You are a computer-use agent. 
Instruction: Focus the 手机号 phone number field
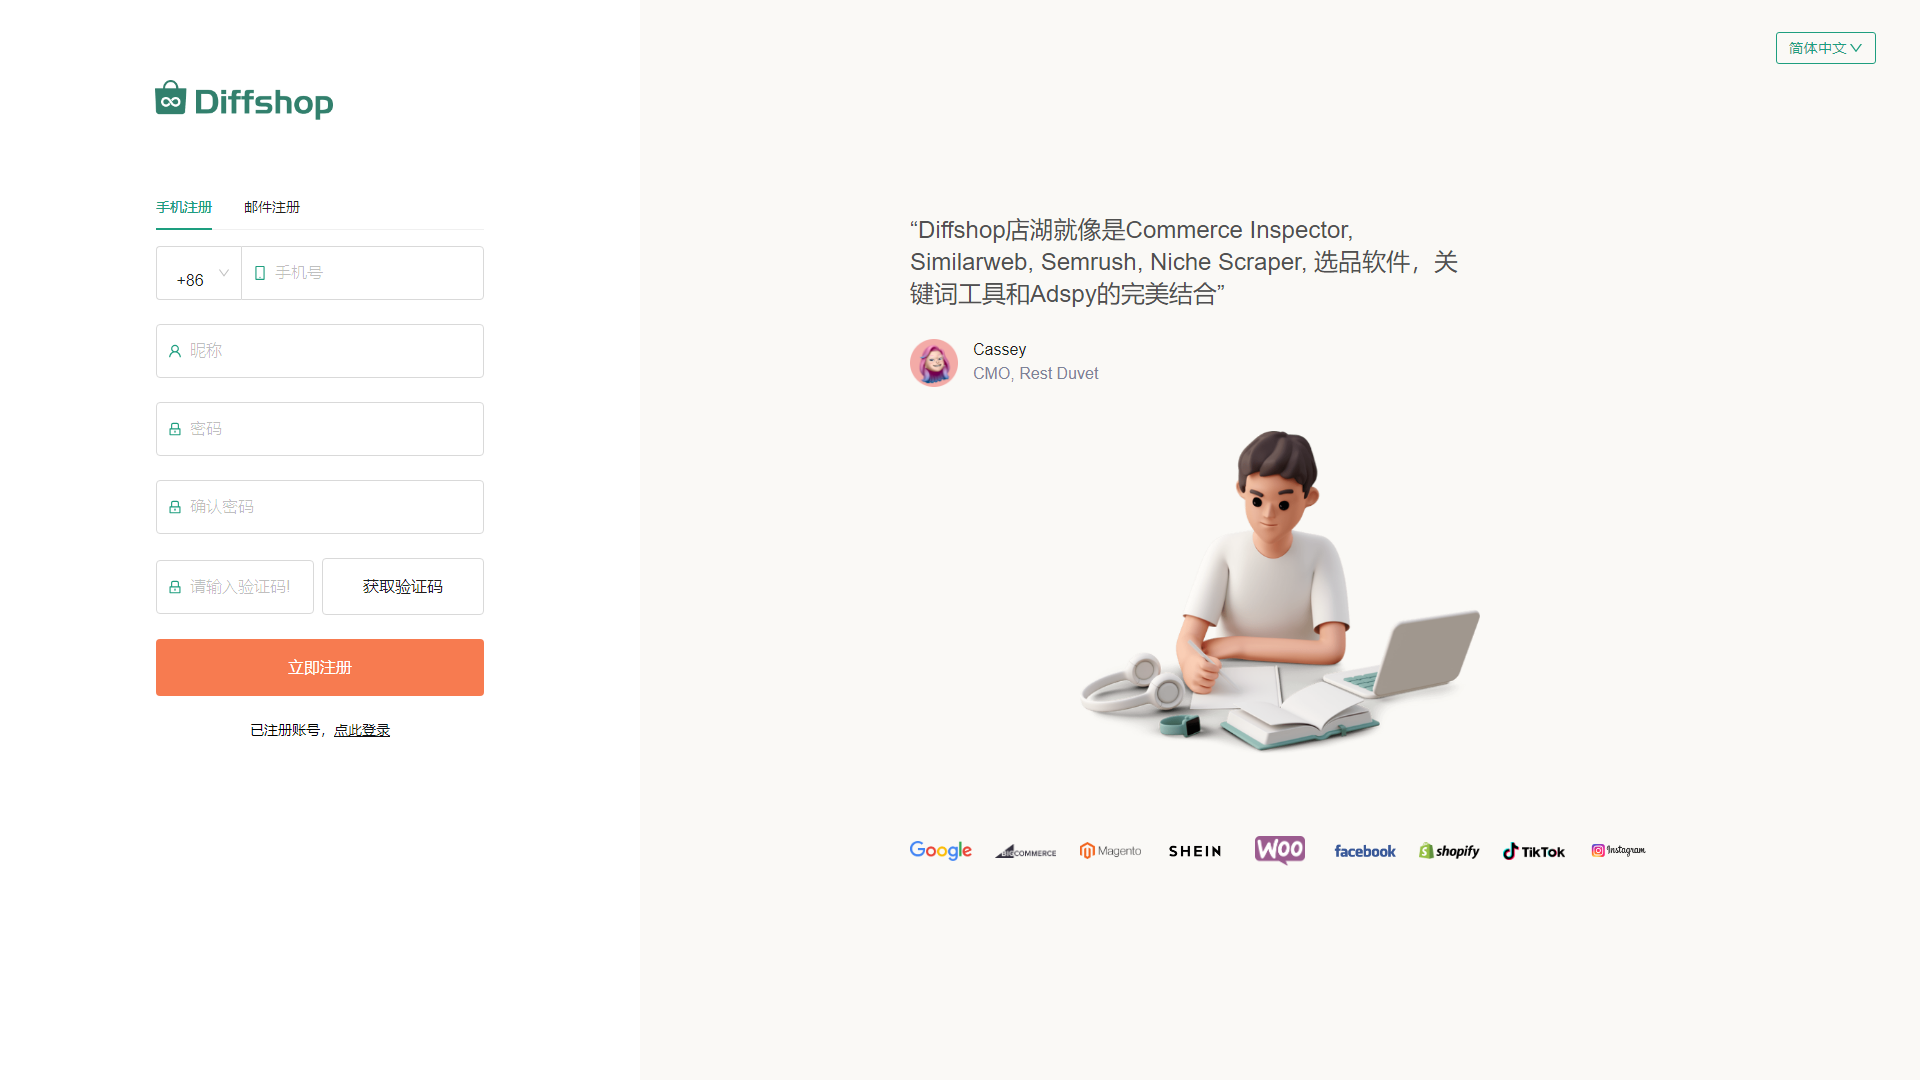tap(363, 273)
